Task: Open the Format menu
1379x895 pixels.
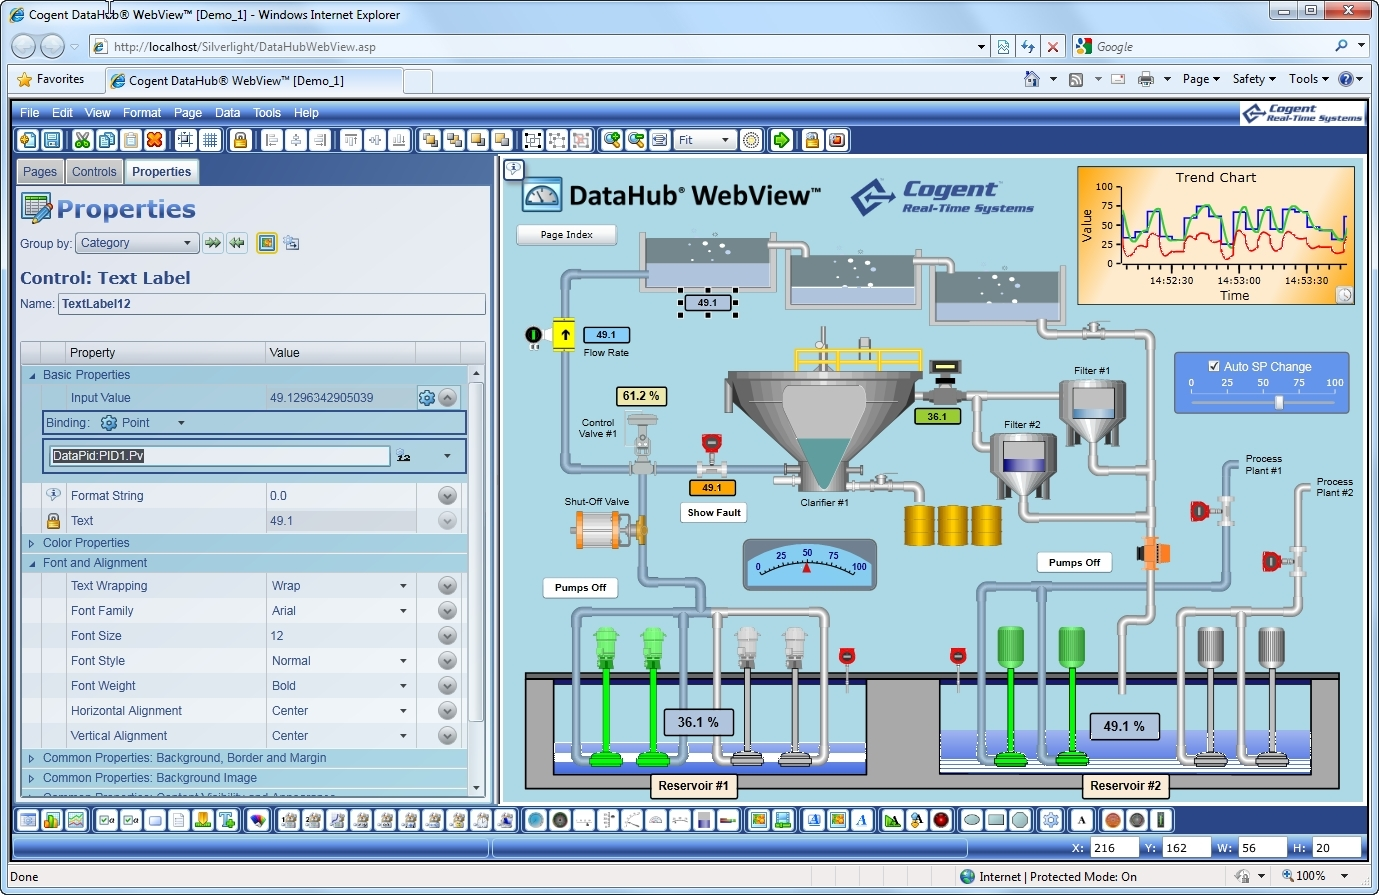Action: click(x=142, y=113)
